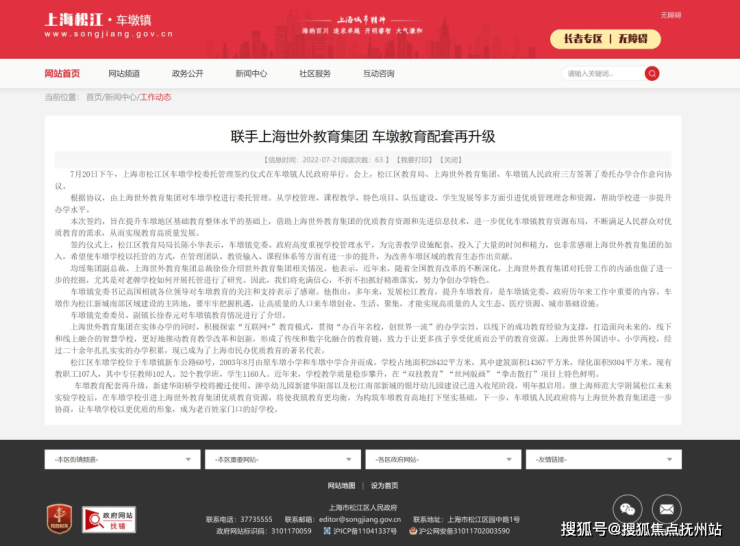Viewport: 740px width, 546px height.
Task: Click the 沪公网安备31011702003590 link
Action: coord(464,531)
